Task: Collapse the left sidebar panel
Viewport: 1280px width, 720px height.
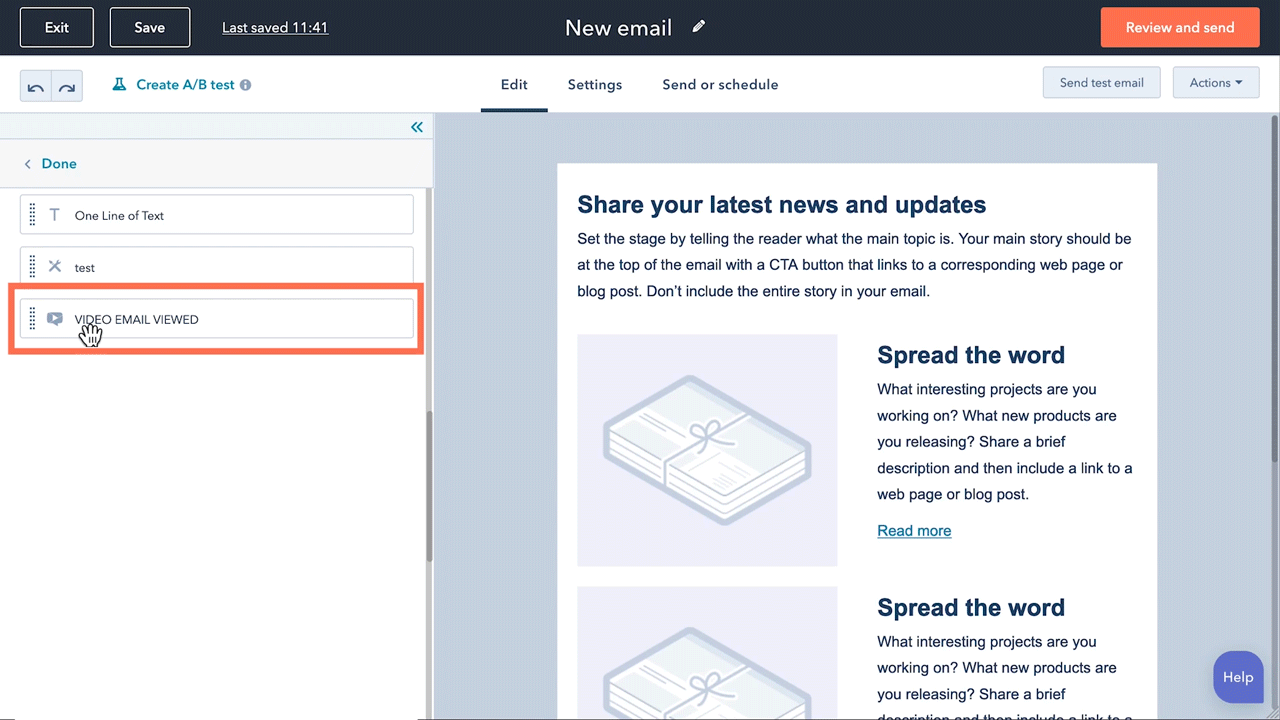Action: 417,127
